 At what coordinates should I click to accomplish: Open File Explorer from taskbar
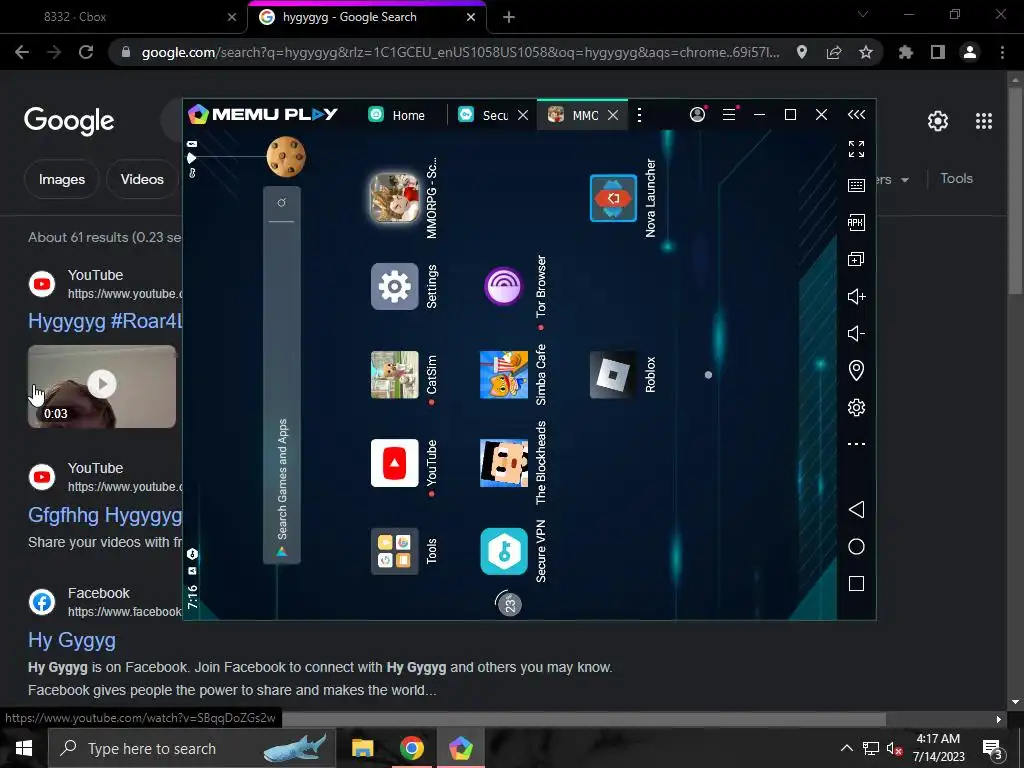pyautogui.click(x=362, y=748)
